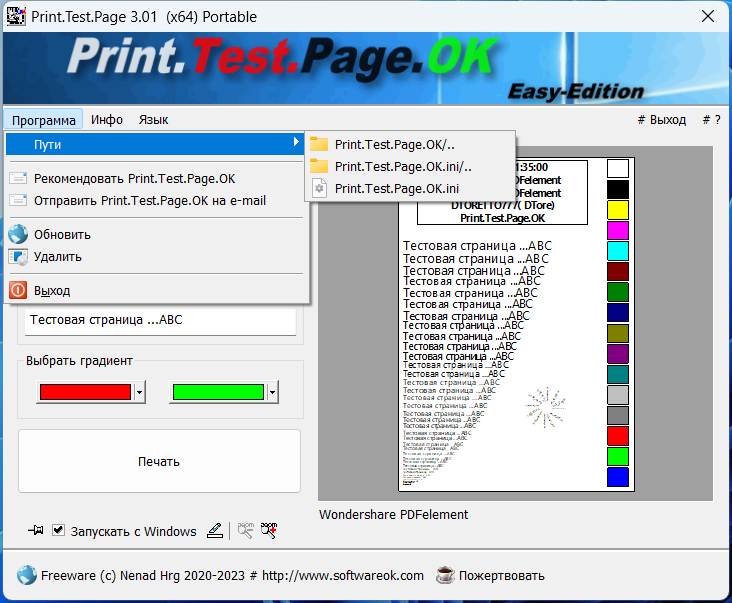The height and width of the screenshot is (603, 732).
Task: Open Print.Test.Page.OK/.. folder path
Action: tap(410, 144)
